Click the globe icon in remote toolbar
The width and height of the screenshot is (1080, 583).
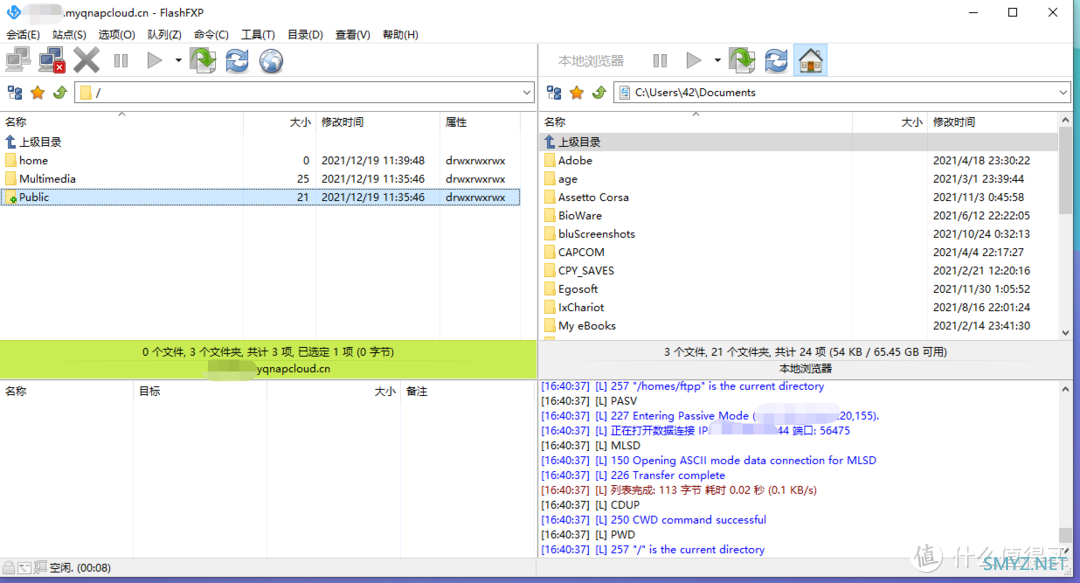coord(271,61)
